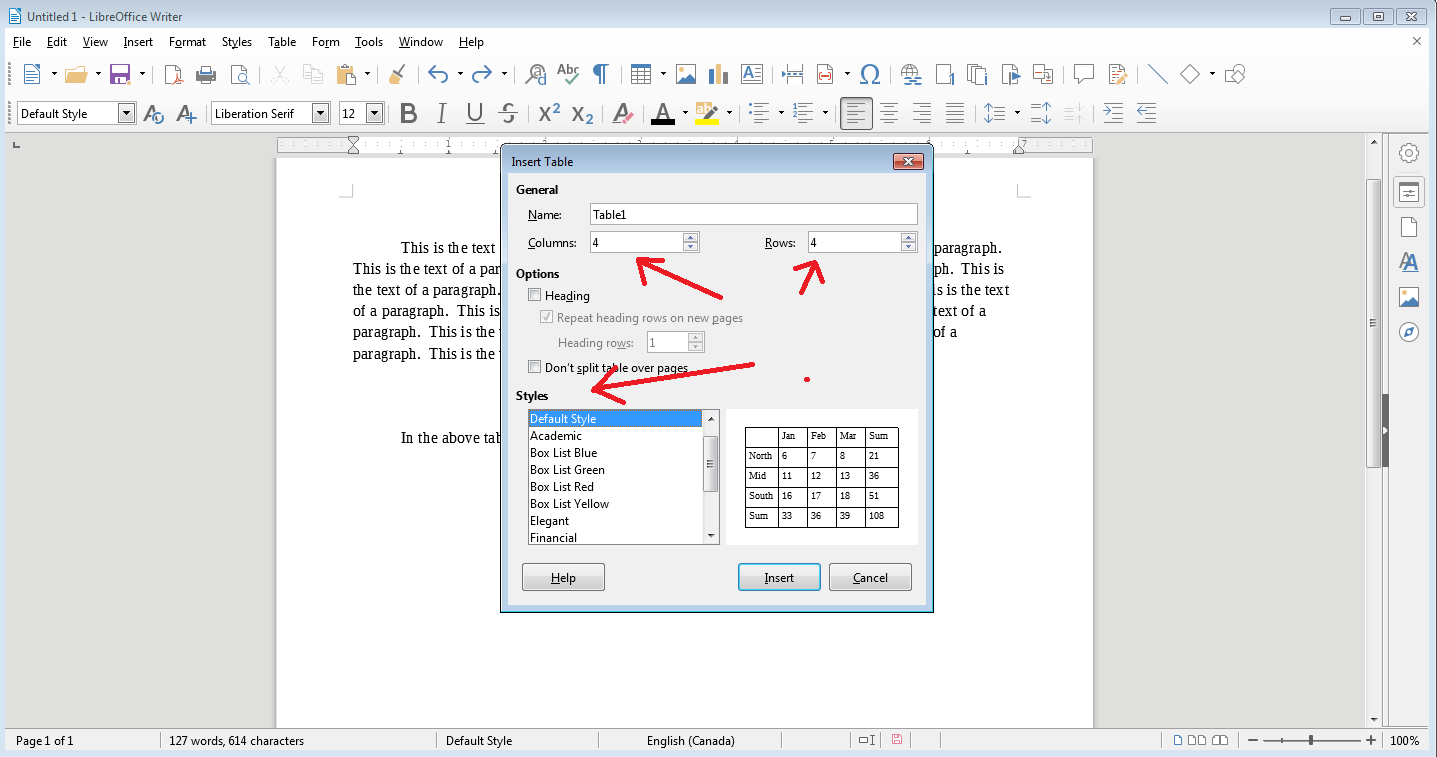Toggle Repeat heading rows on new pages

[547, 317]
